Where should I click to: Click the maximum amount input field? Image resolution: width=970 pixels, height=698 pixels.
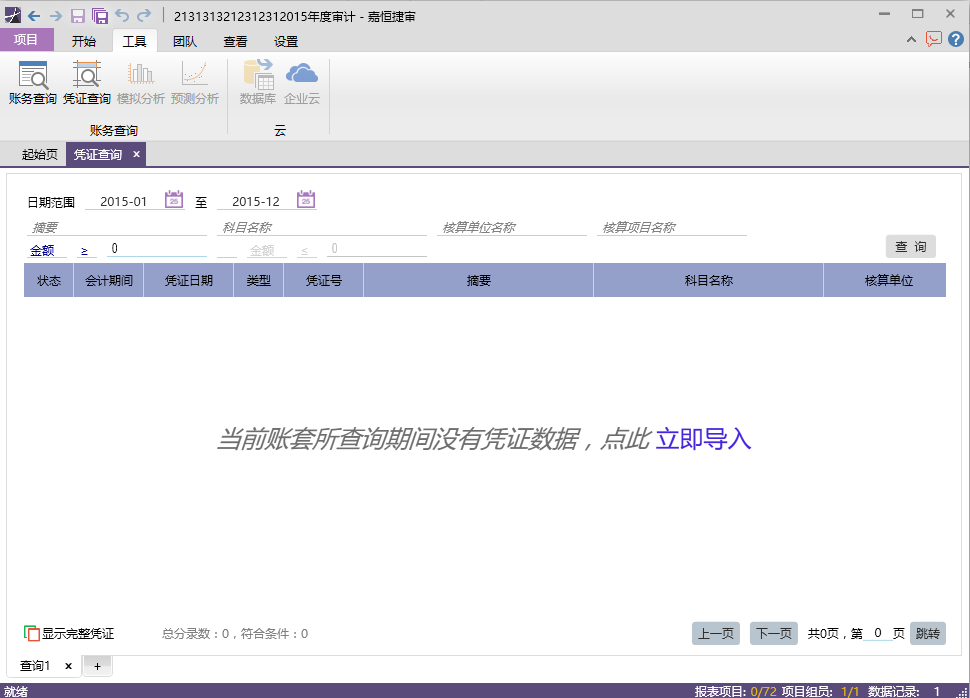point(377,248)
